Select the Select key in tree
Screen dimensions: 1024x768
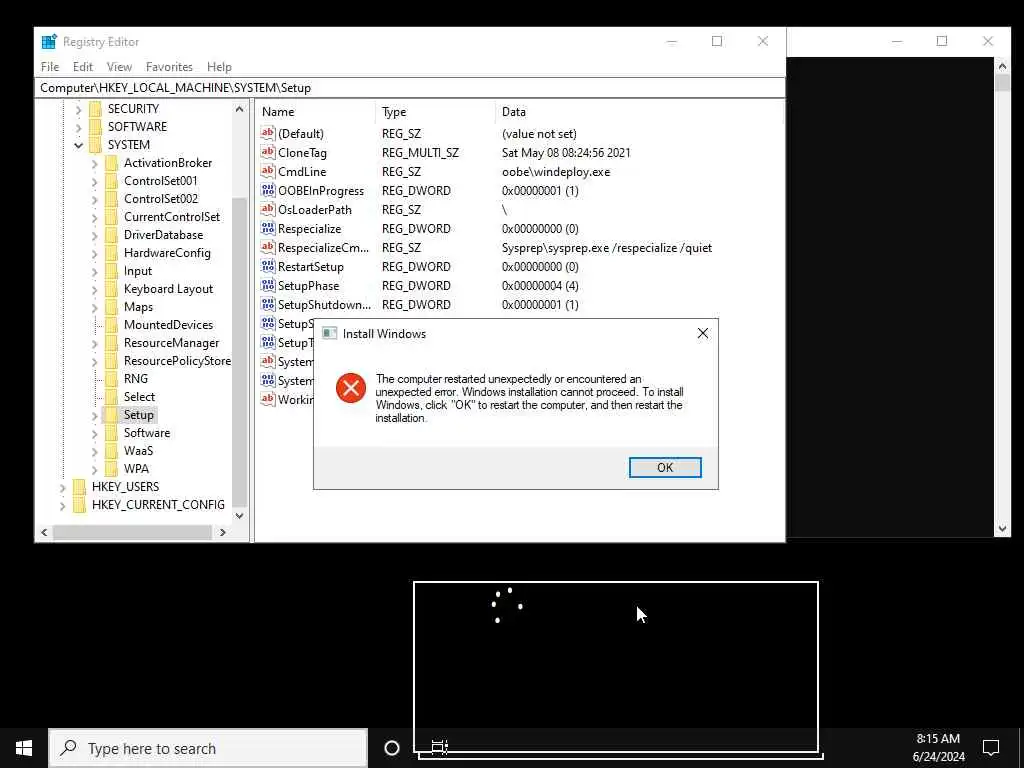139,396
